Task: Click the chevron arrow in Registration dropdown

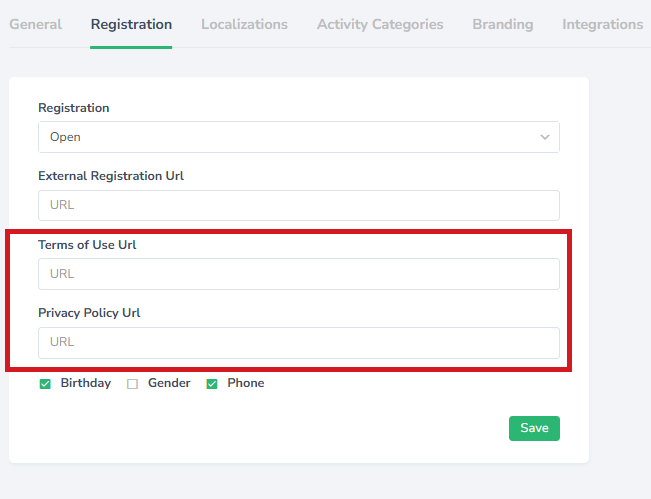Action: pyautogui.click(x=545, y=137)
